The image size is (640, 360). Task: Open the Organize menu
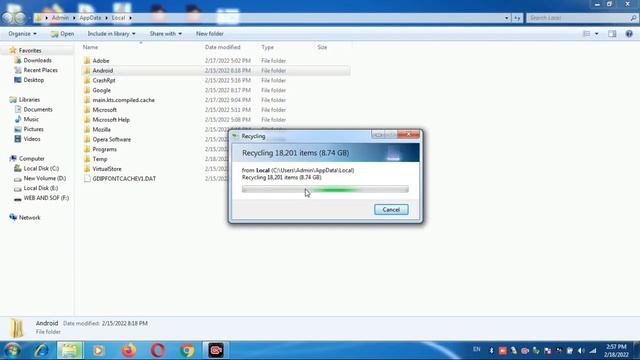point(22,34)
